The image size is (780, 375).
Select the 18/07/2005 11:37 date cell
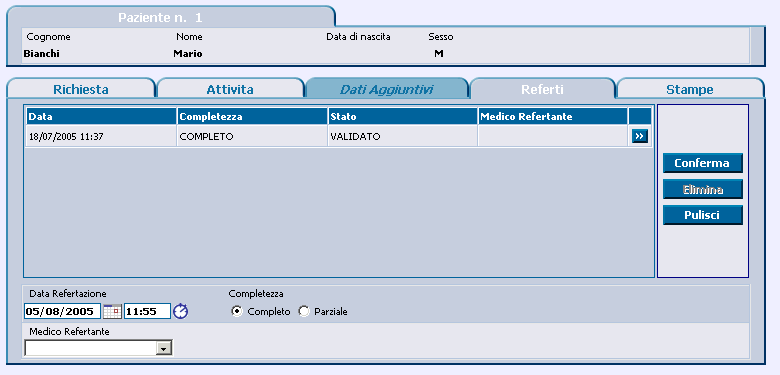coord(101,136)
